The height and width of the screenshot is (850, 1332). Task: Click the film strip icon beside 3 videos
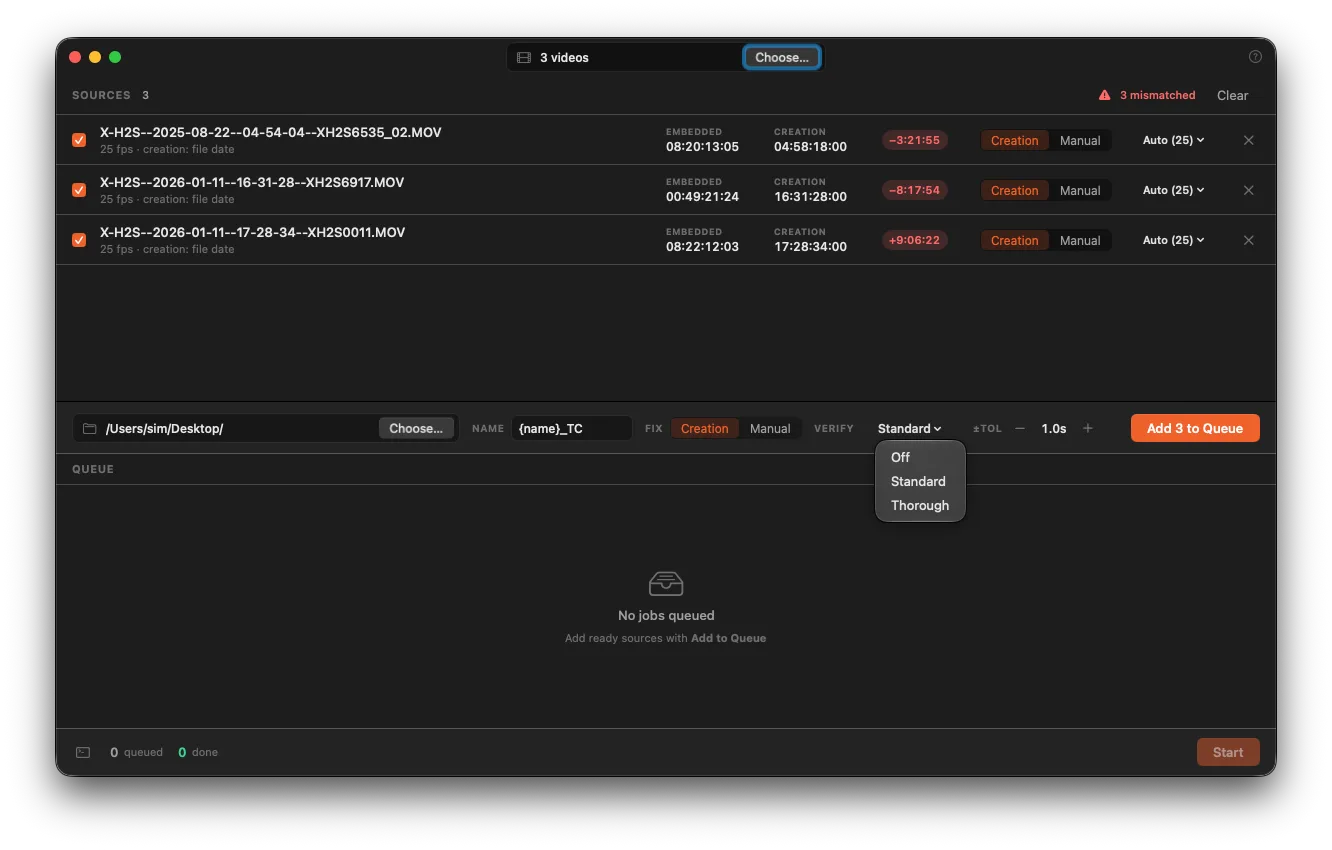point(523,58)
